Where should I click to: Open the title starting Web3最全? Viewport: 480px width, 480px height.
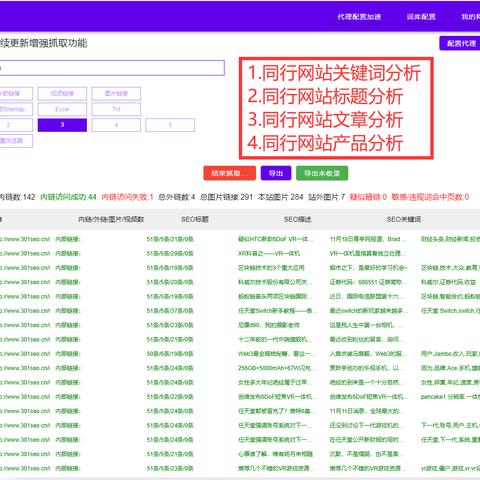[x=275, y=354]
